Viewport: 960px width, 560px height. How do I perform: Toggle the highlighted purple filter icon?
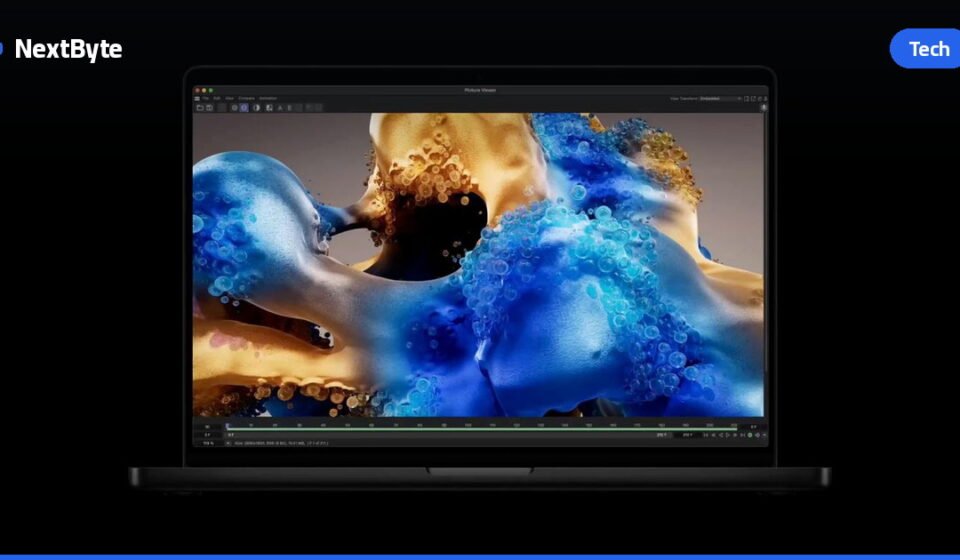tap(244, 108)
